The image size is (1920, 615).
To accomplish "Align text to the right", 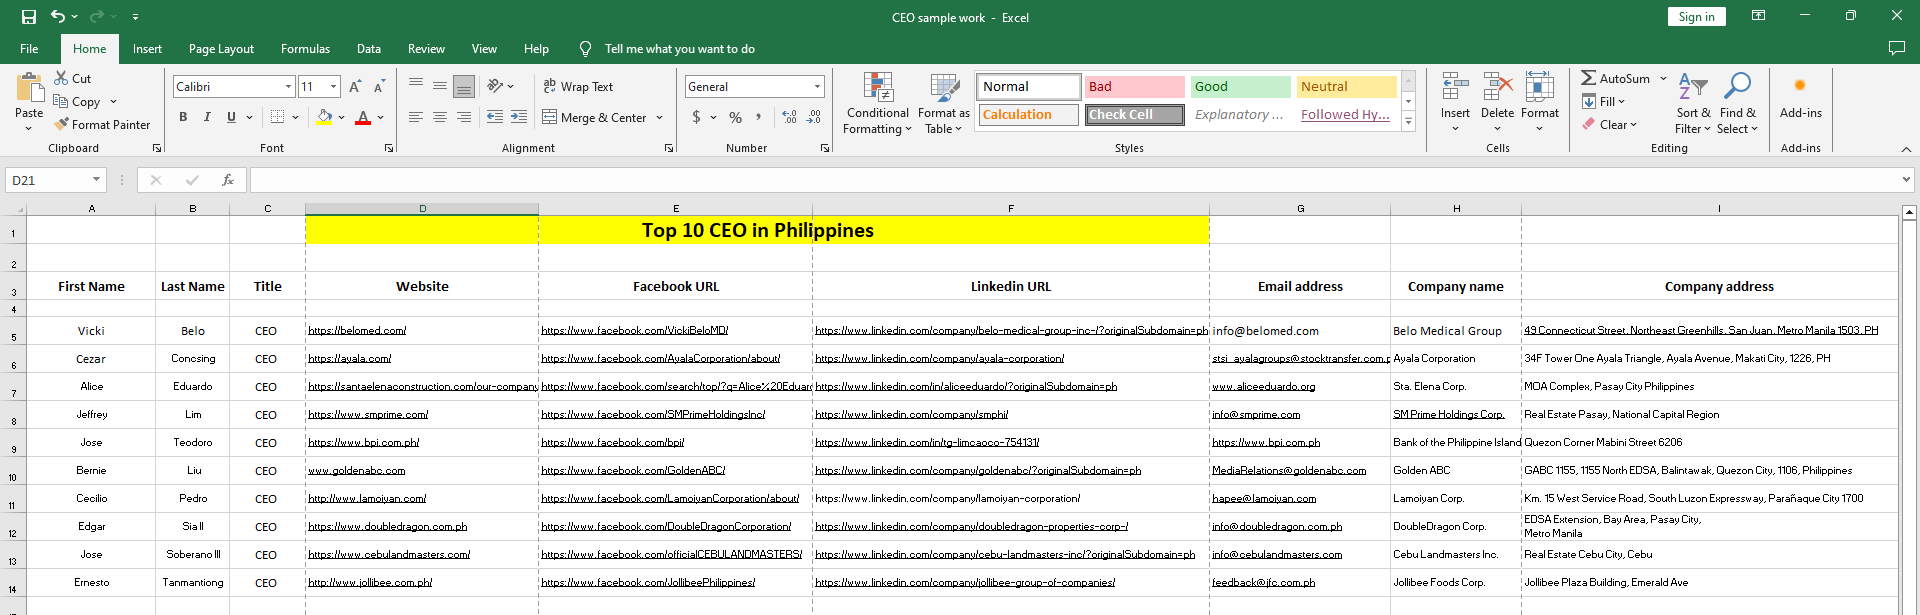I will pyautogui.click(x=464, y=117).
